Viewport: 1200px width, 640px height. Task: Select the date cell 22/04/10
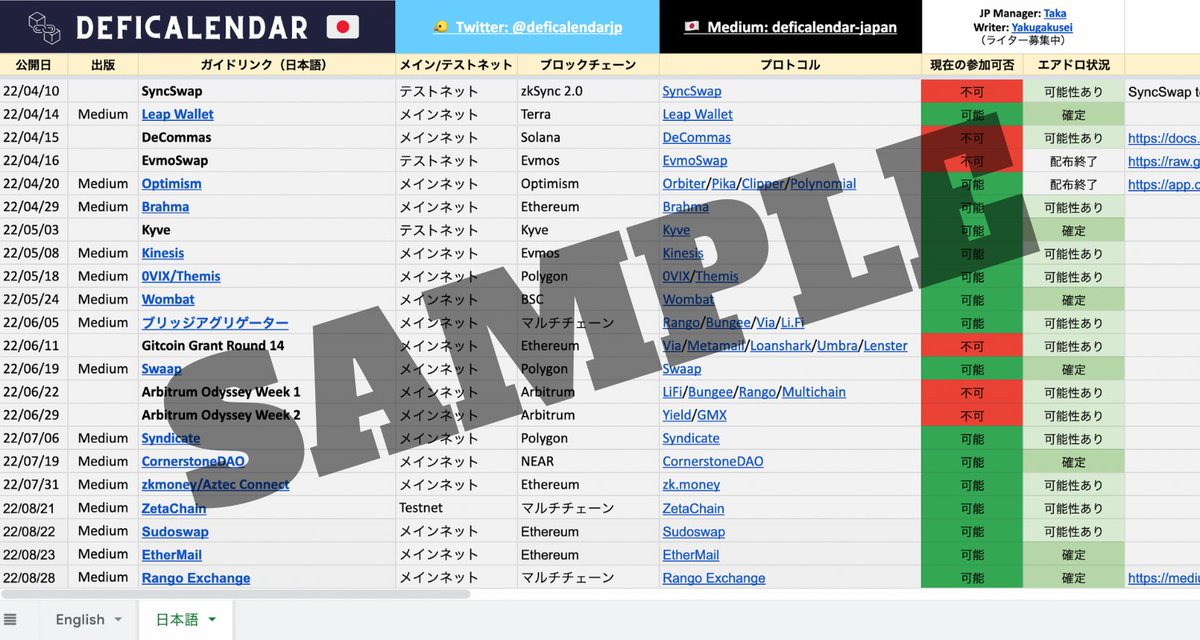pos(33,91)
